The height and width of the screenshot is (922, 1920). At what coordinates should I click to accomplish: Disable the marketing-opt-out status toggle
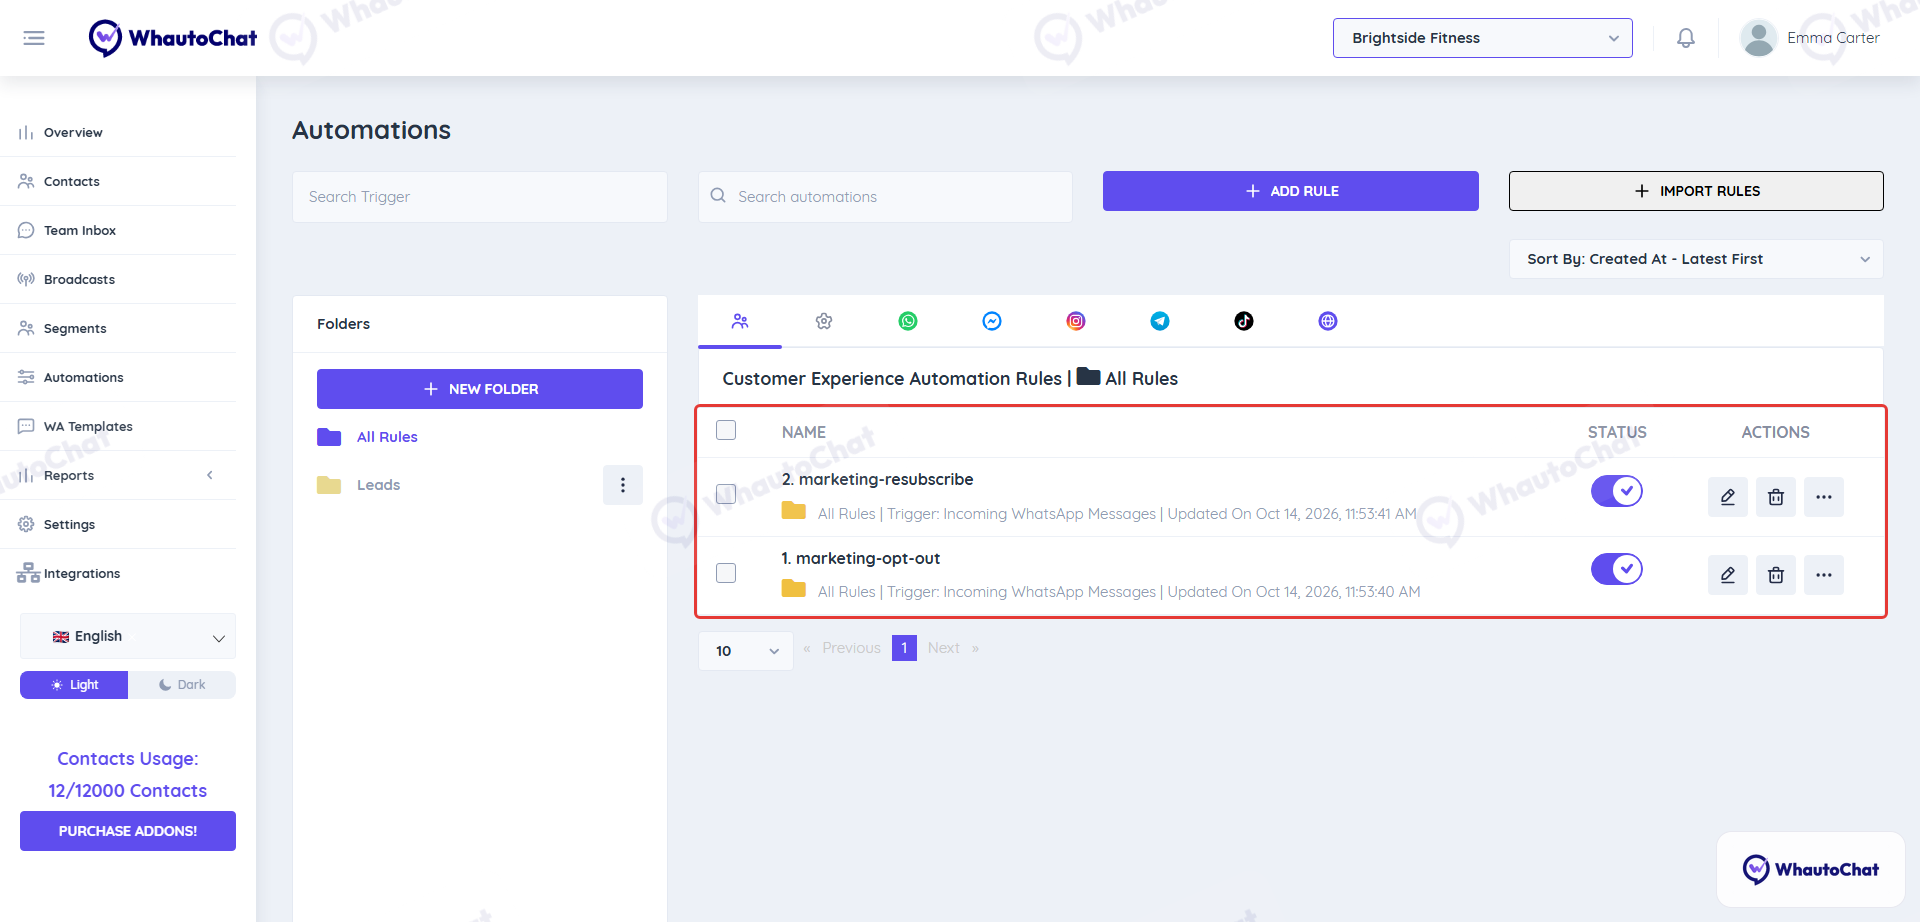1617,569
